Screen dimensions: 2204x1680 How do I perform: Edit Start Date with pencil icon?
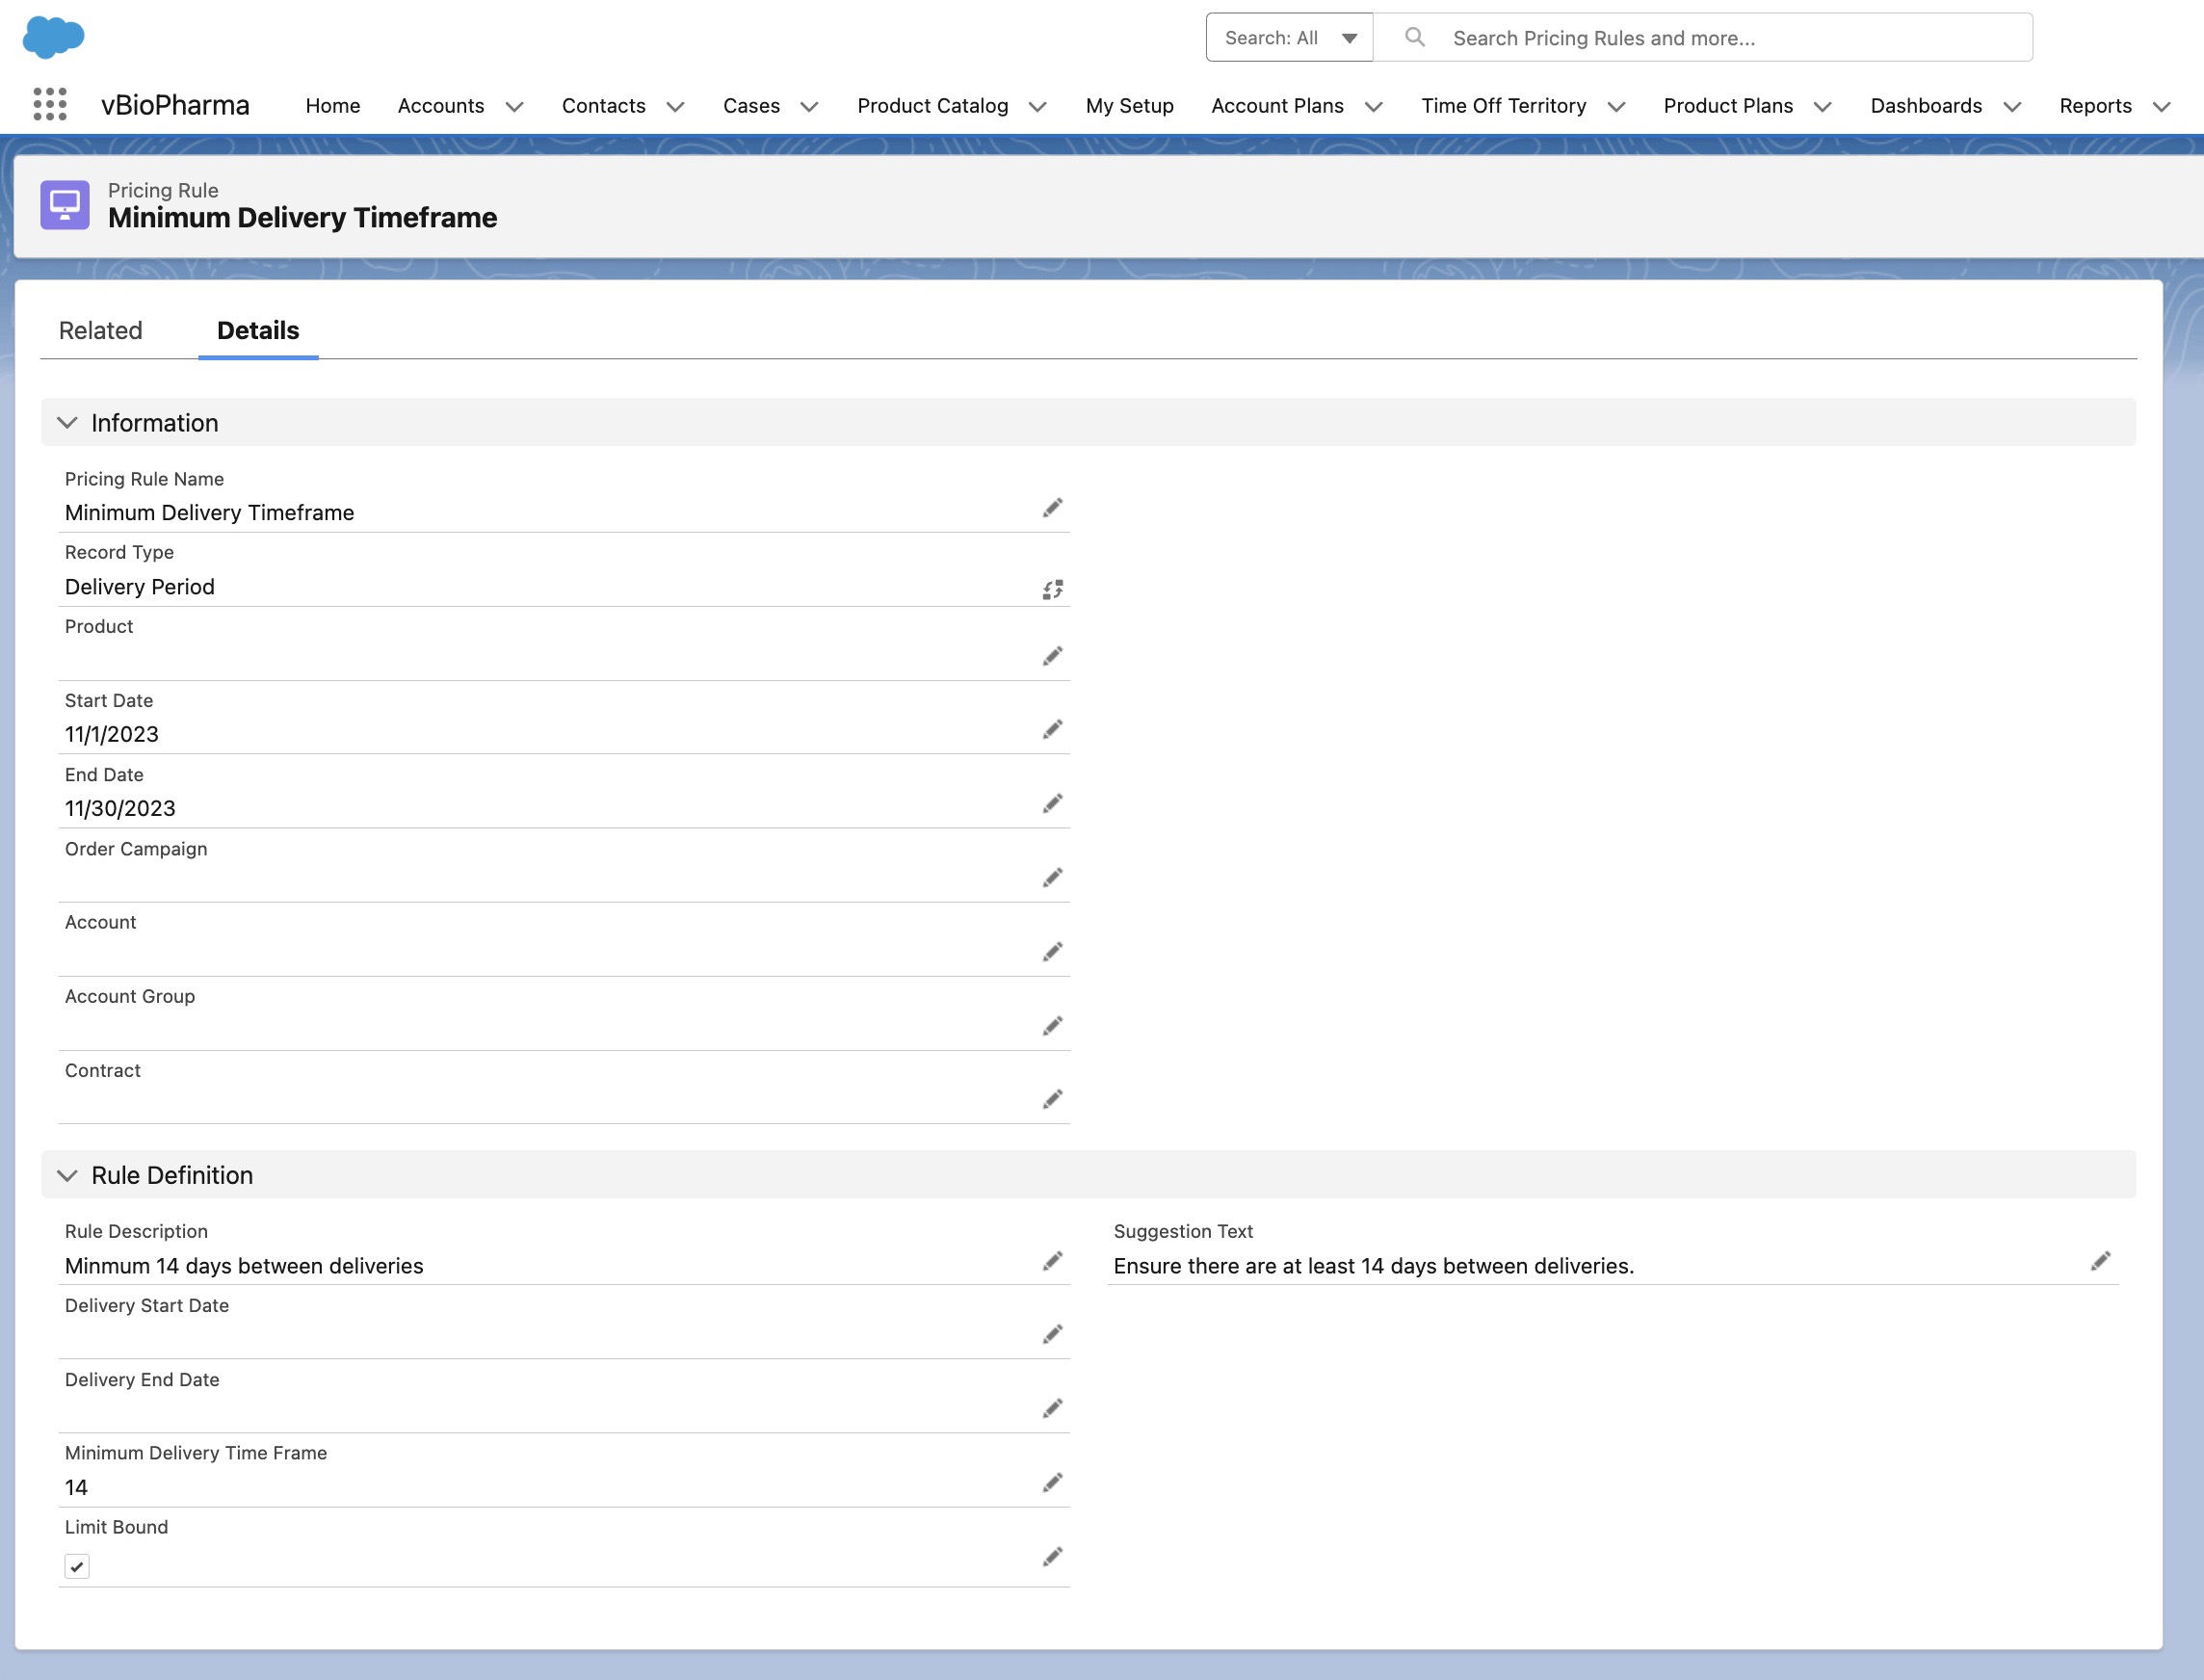pos(1052,730)
